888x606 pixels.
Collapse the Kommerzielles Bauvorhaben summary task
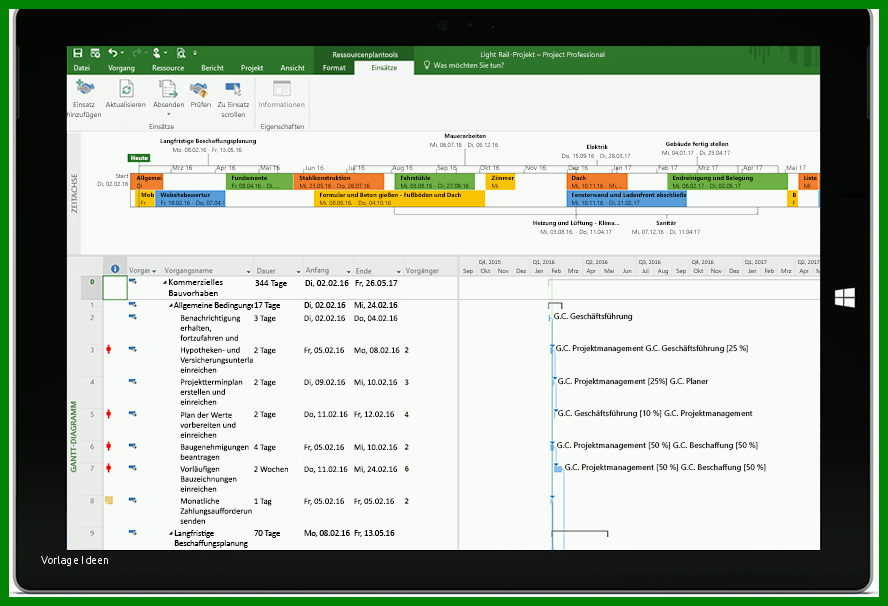pyautogui.click(x=165, y=282)
